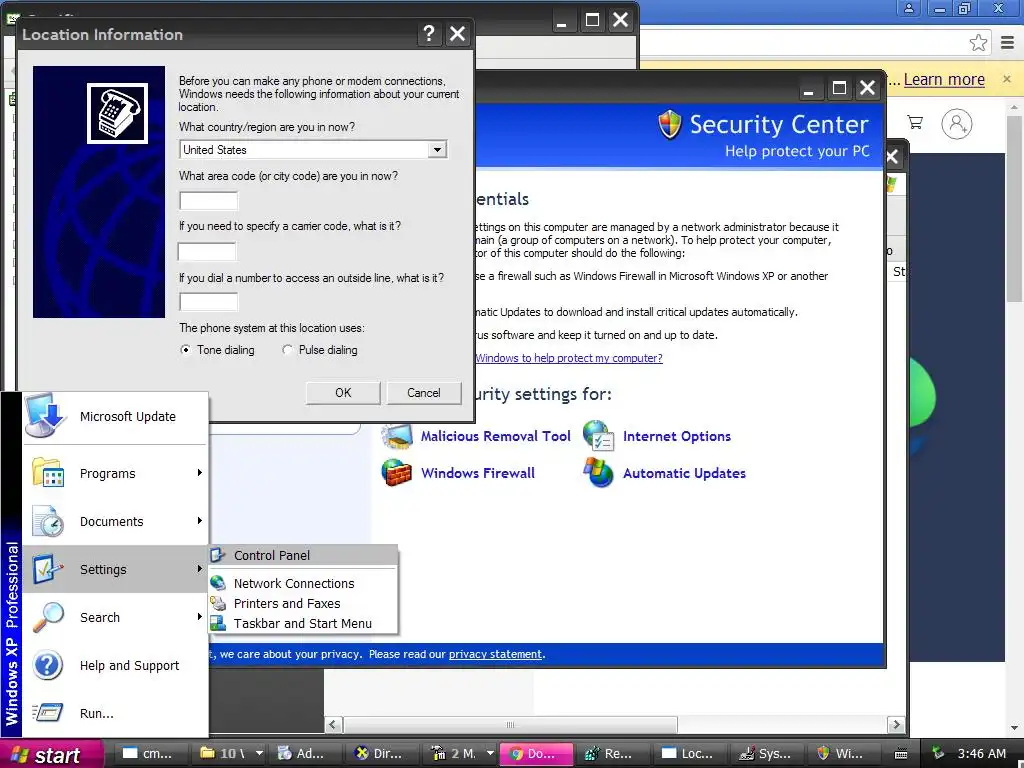Click the Printers and Faxes printer icon
Image resolution: width=1024 pixels, height=768 pixels.
pyautogui.click(x=218, y=603)
